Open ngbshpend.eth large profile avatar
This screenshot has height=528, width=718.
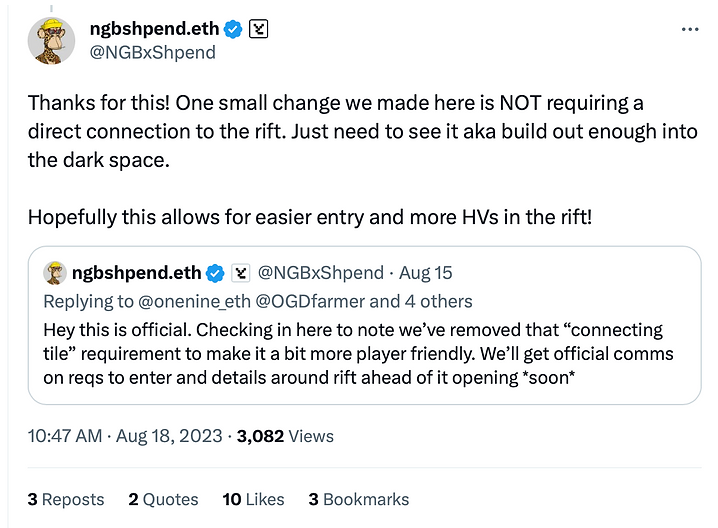coord(51,41)
